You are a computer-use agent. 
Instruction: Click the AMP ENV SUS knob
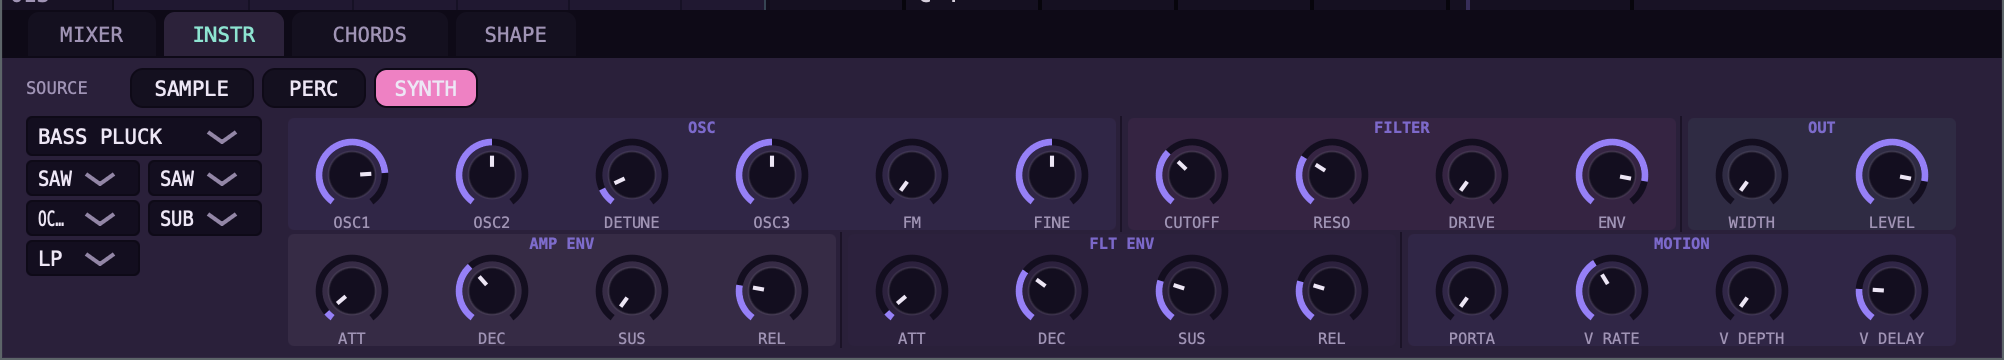(632, 291)
